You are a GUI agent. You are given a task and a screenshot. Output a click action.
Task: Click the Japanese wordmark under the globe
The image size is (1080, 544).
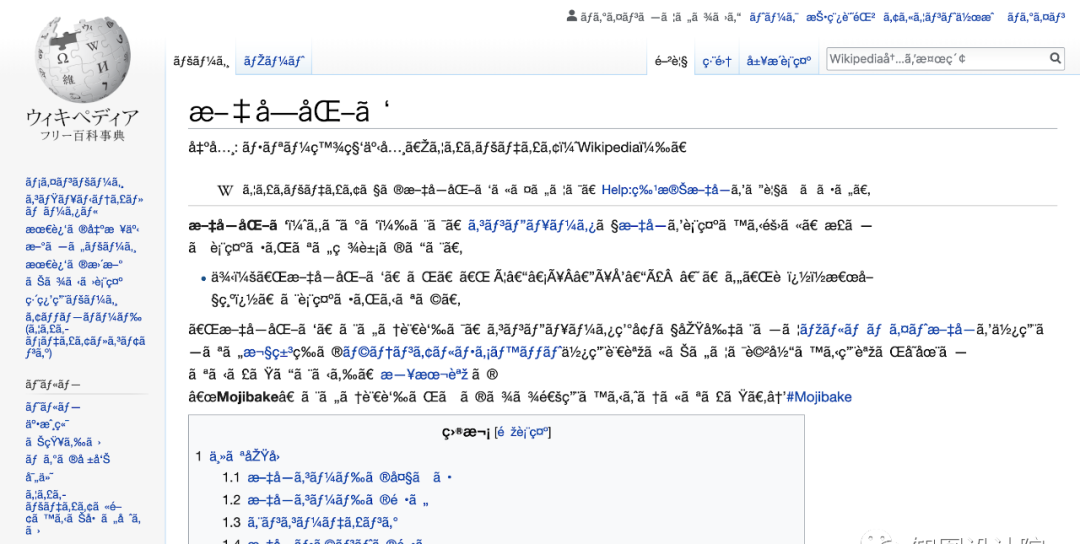pyautogui.click(x=83, y=118)
